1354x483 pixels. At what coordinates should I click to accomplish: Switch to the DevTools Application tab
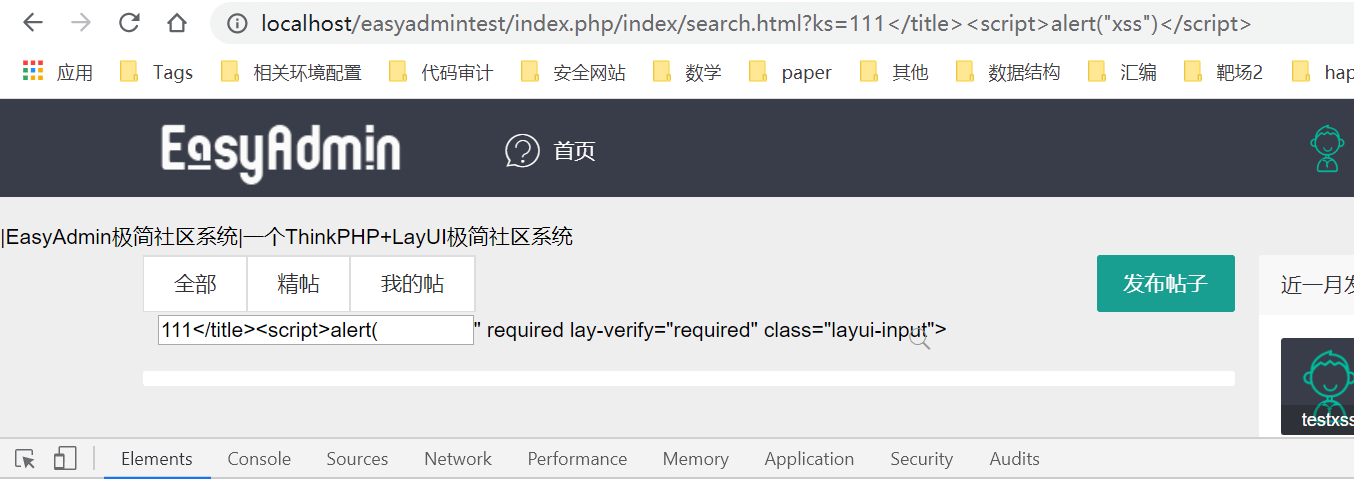809,459
